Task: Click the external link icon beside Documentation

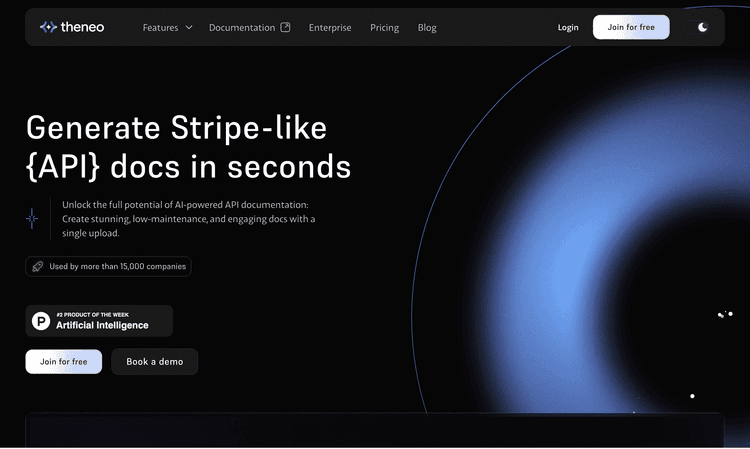Action: click(x=286, y=27)
